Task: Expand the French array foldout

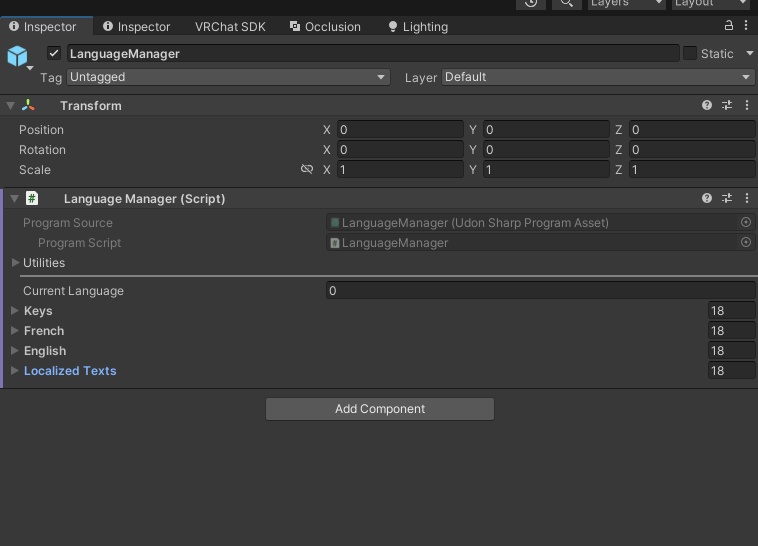Action: tap(15, 330)
